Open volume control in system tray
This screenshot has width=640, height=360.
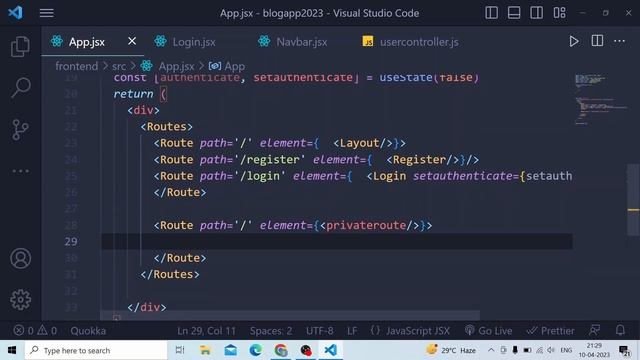pyautogui.click(x=551, y=350)
